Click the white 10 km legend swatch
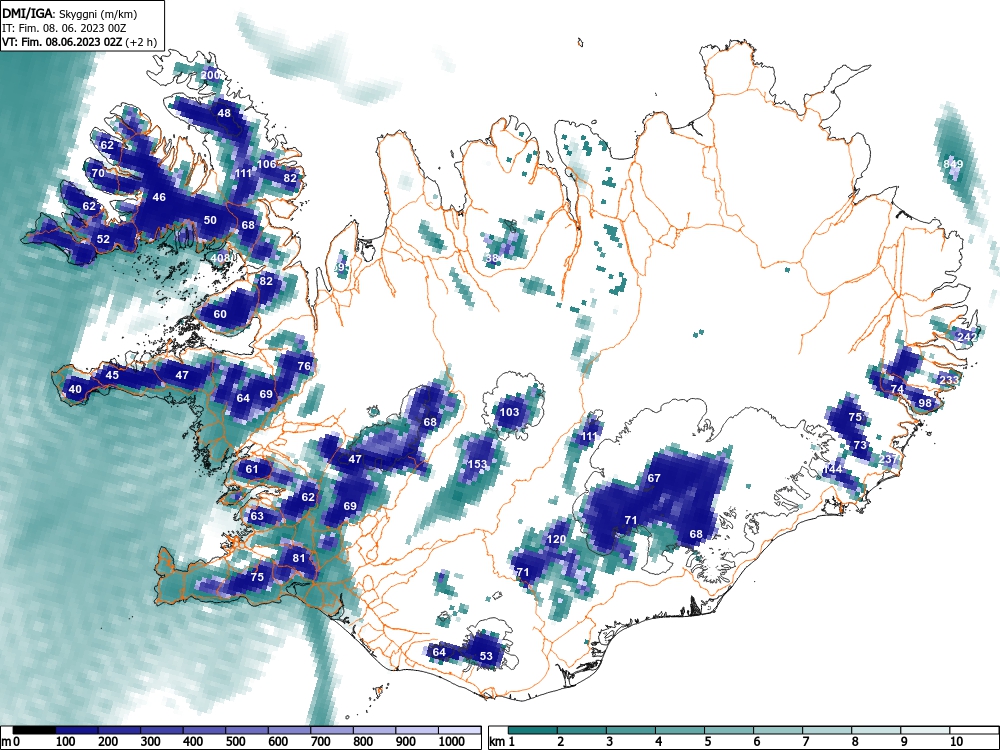The image size is (1000, 750). tap(973, 730)
